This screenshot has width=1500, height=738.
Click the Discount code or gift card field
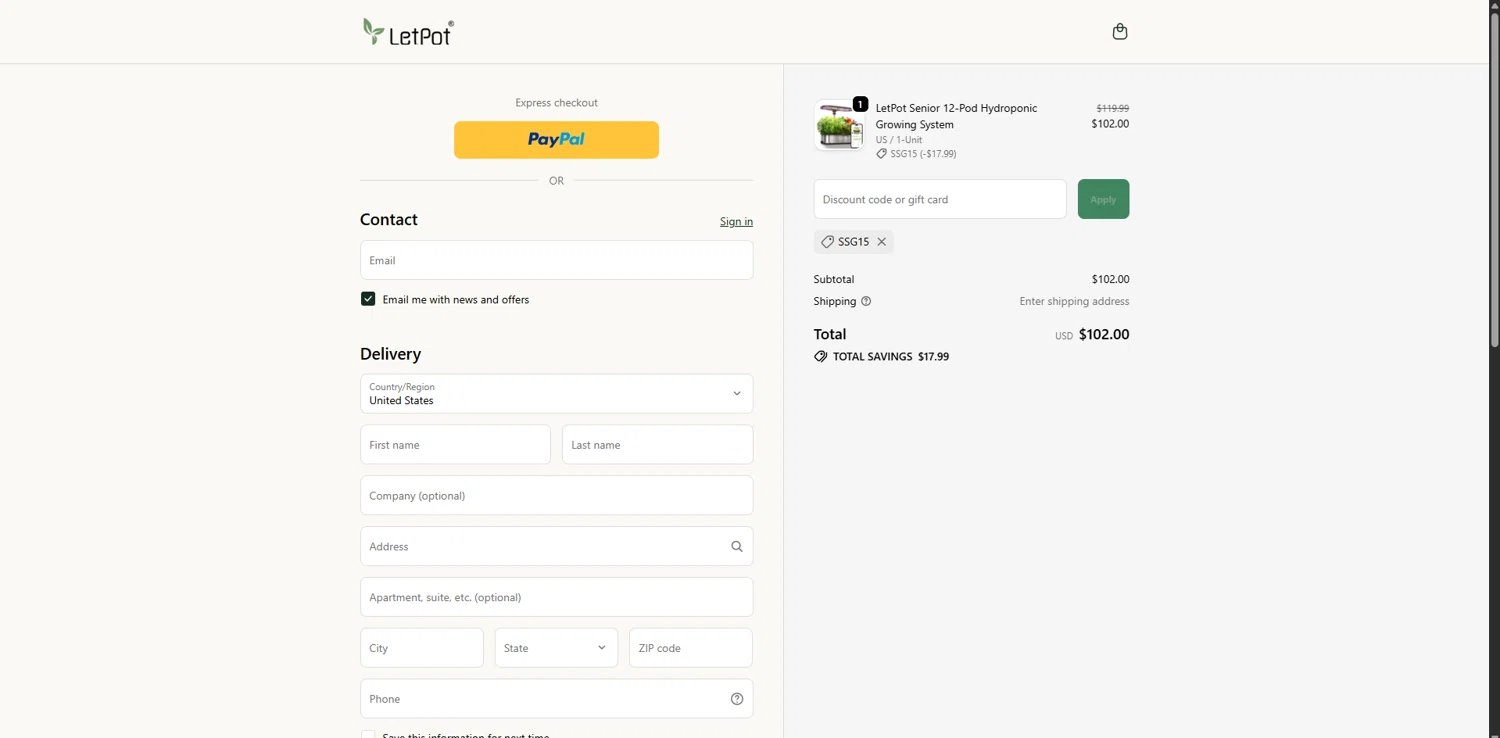(940, 199)
